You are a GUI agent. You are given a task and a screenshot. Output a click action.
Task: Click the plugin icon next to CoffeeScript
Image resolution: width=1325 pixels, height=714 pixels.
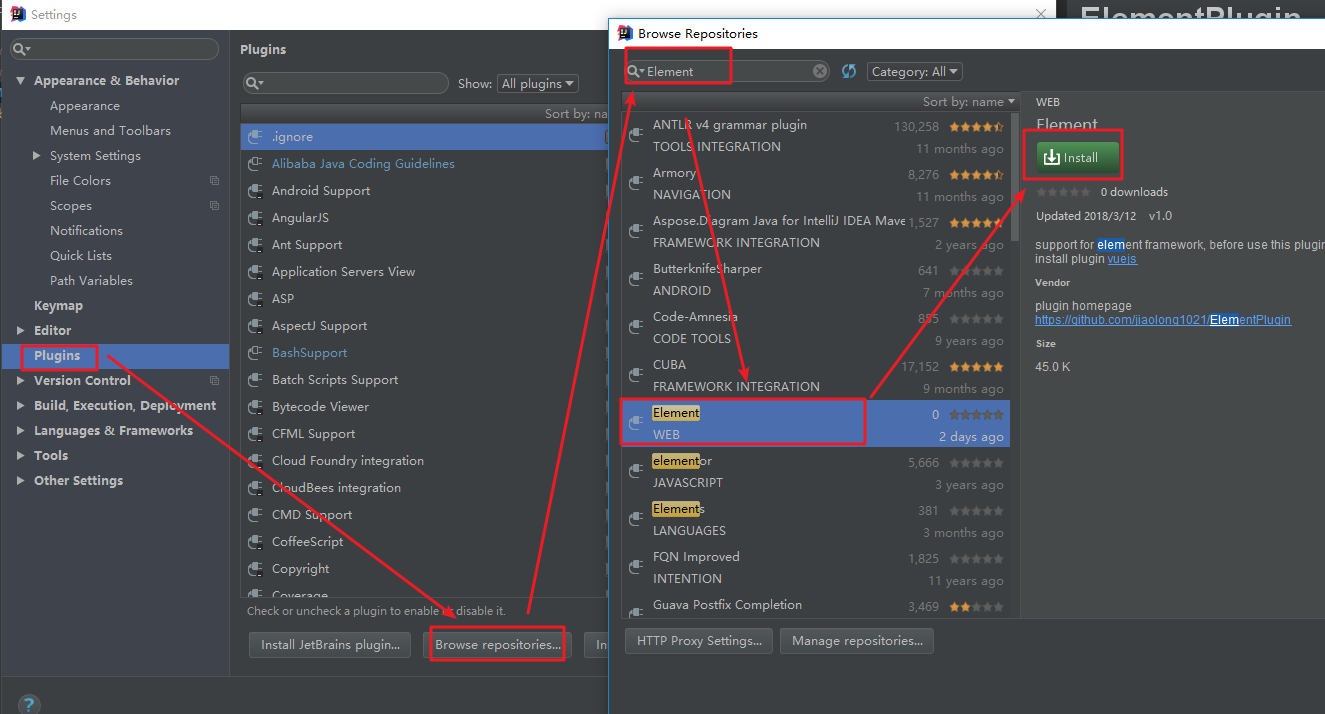[x=255, y=541]
